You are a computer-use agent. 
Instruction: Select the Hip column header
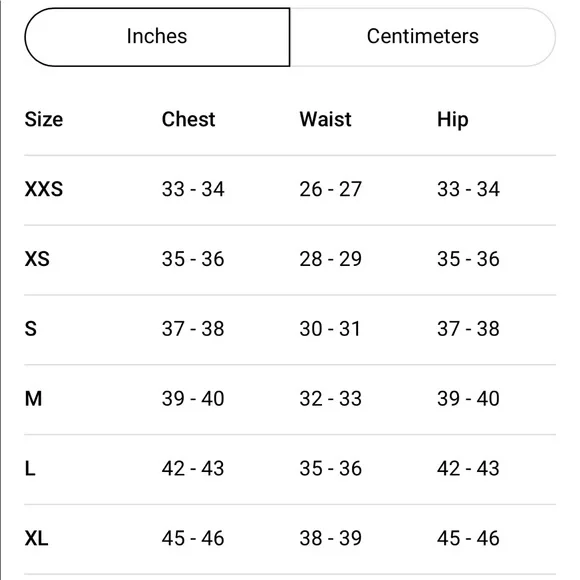click(x=453, y=120)
